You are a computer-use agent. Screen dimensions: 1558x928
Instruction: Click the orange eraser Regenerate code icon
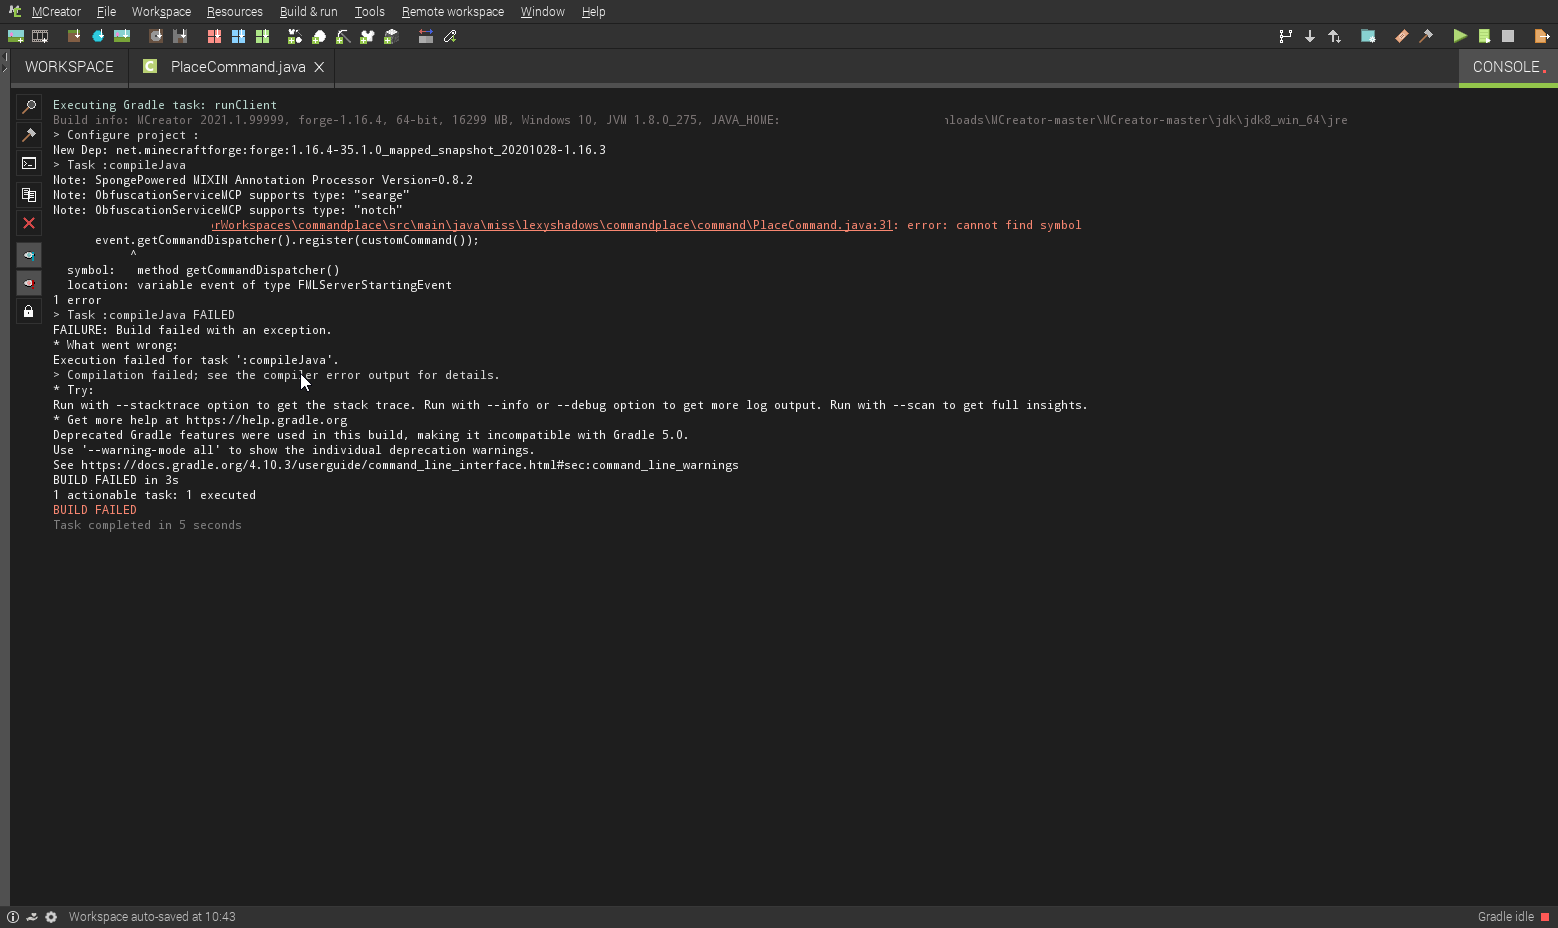[1402, 36]
